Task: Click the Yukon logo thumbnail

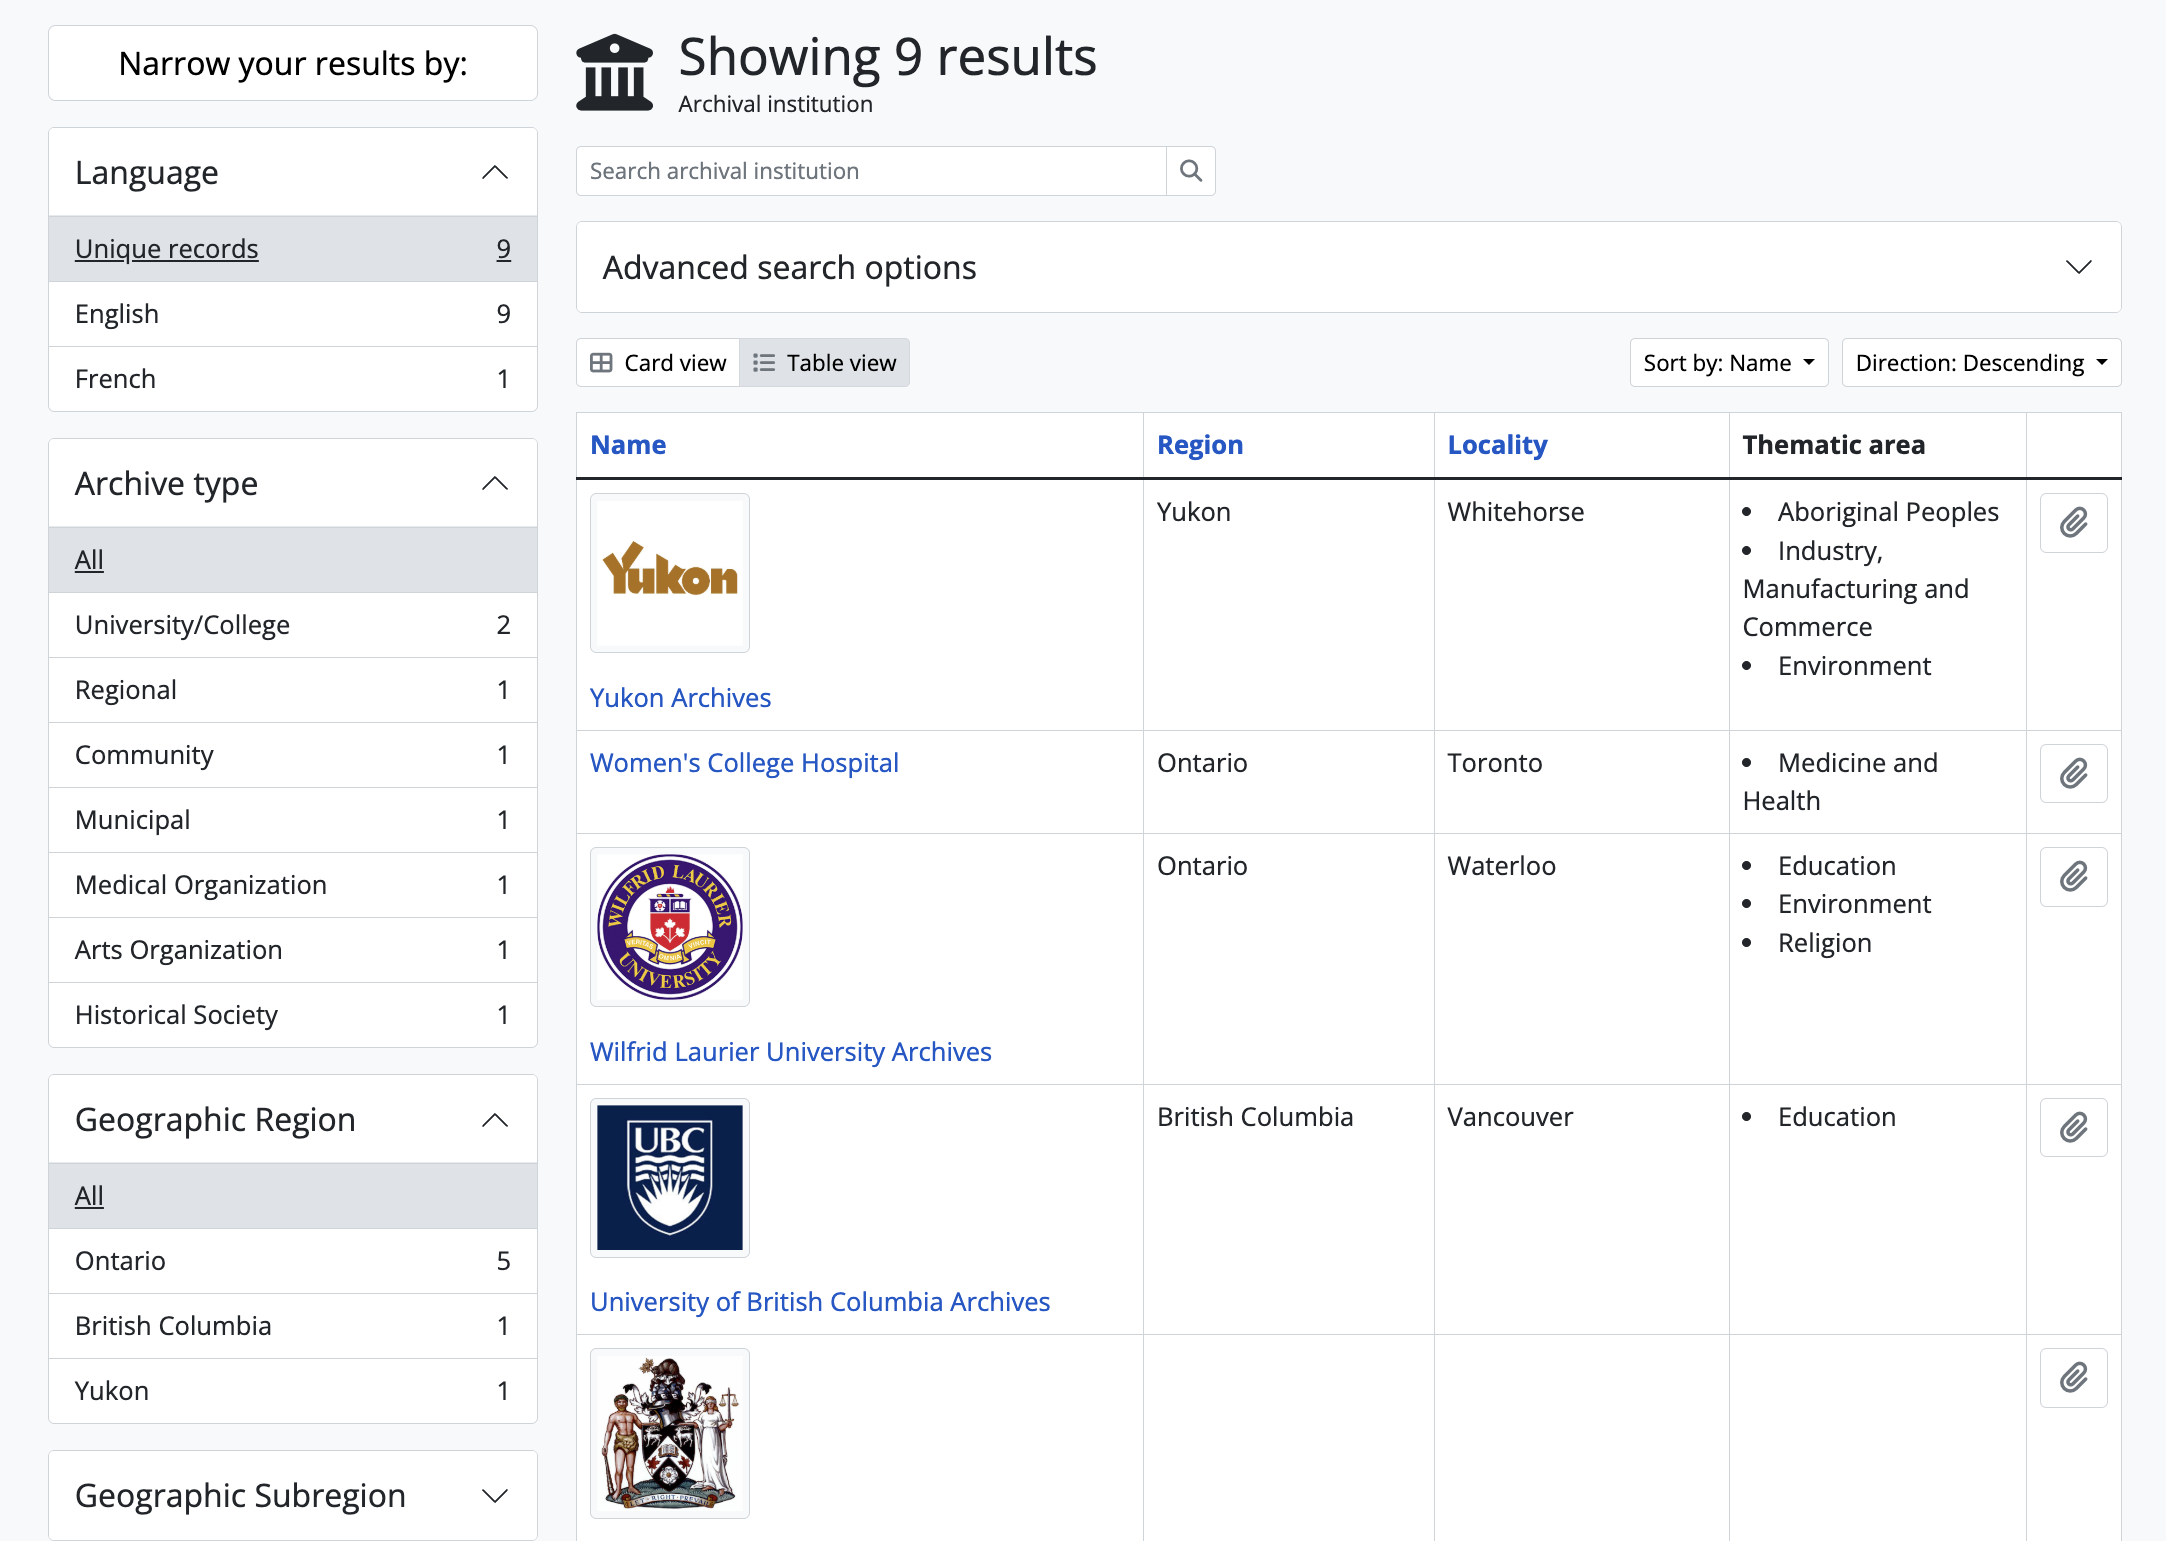Action: pyautogui.click(x=670, y=573)
